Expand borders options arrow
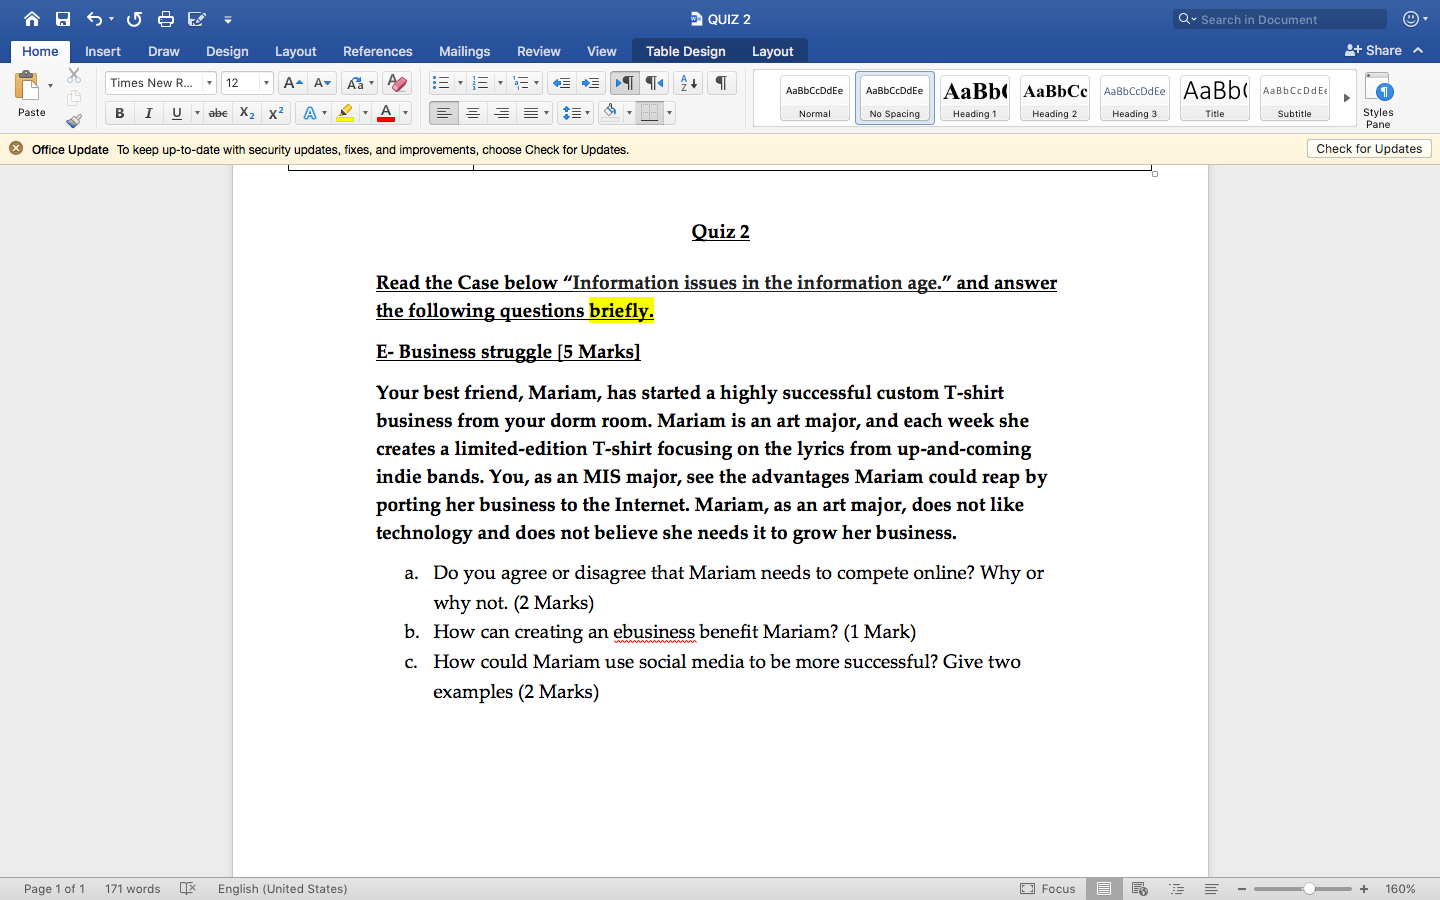The height and width of the screenshot is (900, 1440). coord(669,113)
